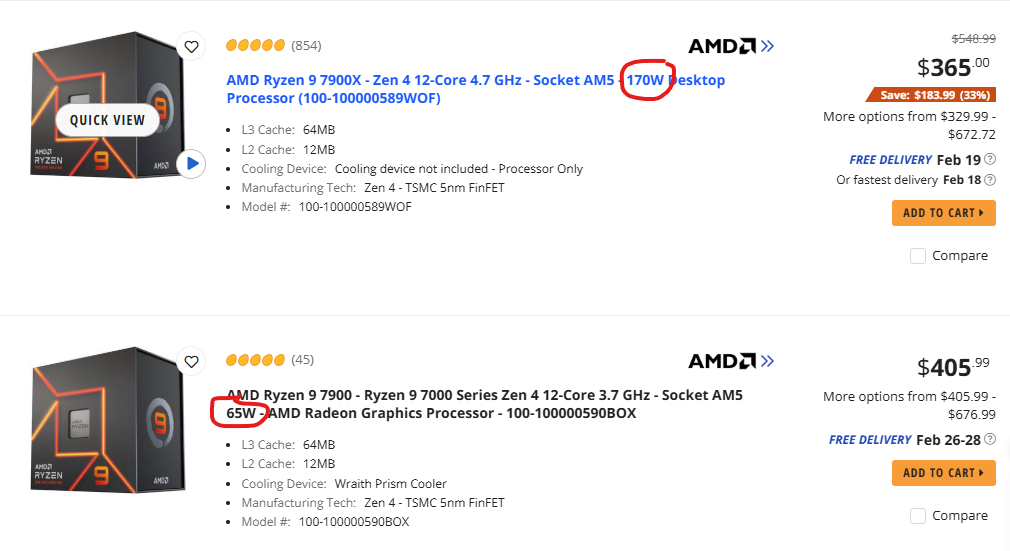The height and width of the screenshot is (551, 1010).
Task: Add Ryzen 9 7900 to cart
Action: click(944, 473)
